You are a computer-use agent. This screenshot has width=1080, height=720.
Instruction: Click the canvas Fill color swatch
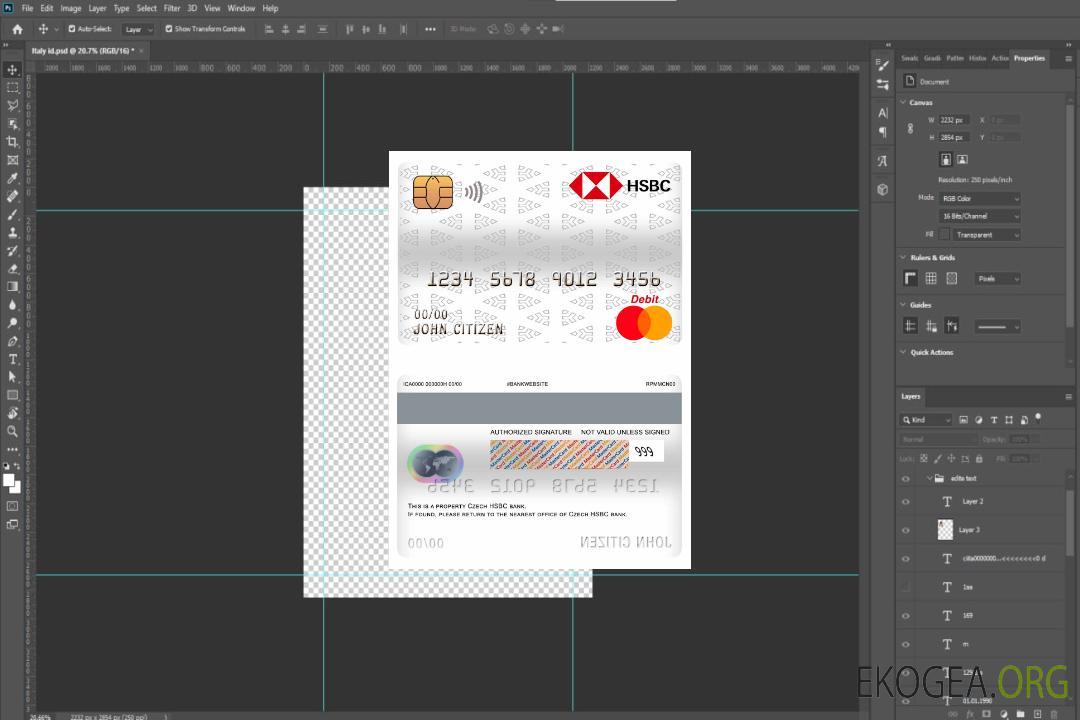click(944, 234)
